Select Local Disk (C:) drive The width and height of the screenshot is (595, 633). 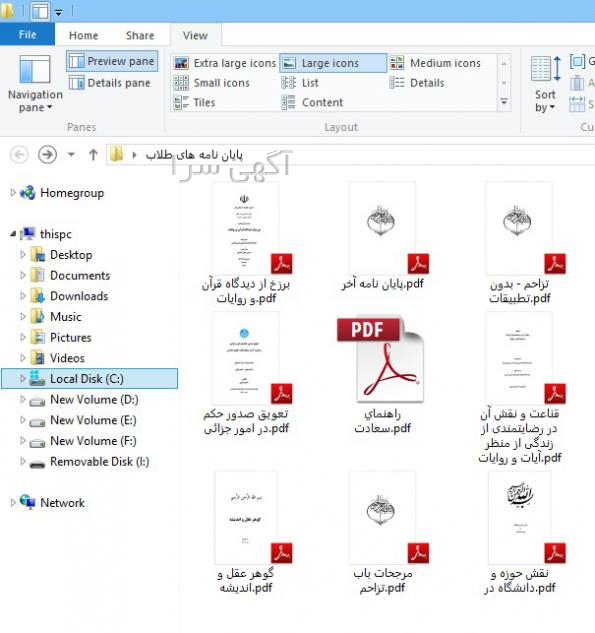tap(89, 379)
